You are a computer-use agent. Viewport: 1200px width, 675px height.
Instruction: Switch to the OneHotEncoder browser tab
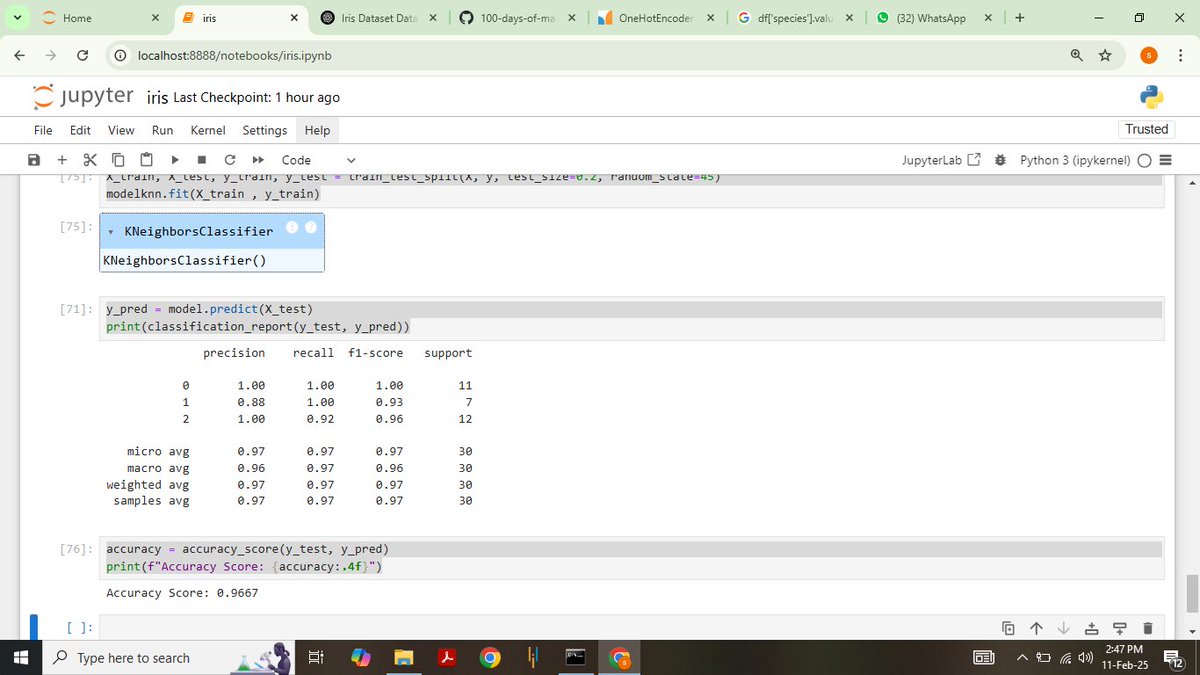tap(655, 18)
